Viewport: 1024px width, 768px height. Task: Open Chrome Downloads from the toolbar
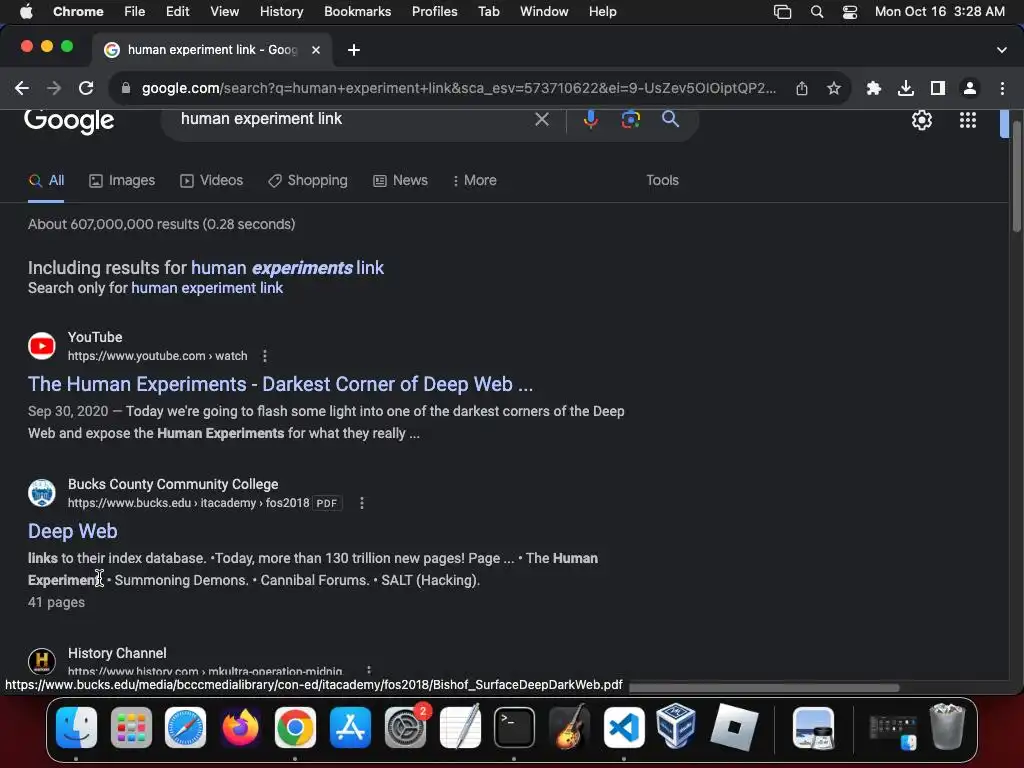point(906,88)
